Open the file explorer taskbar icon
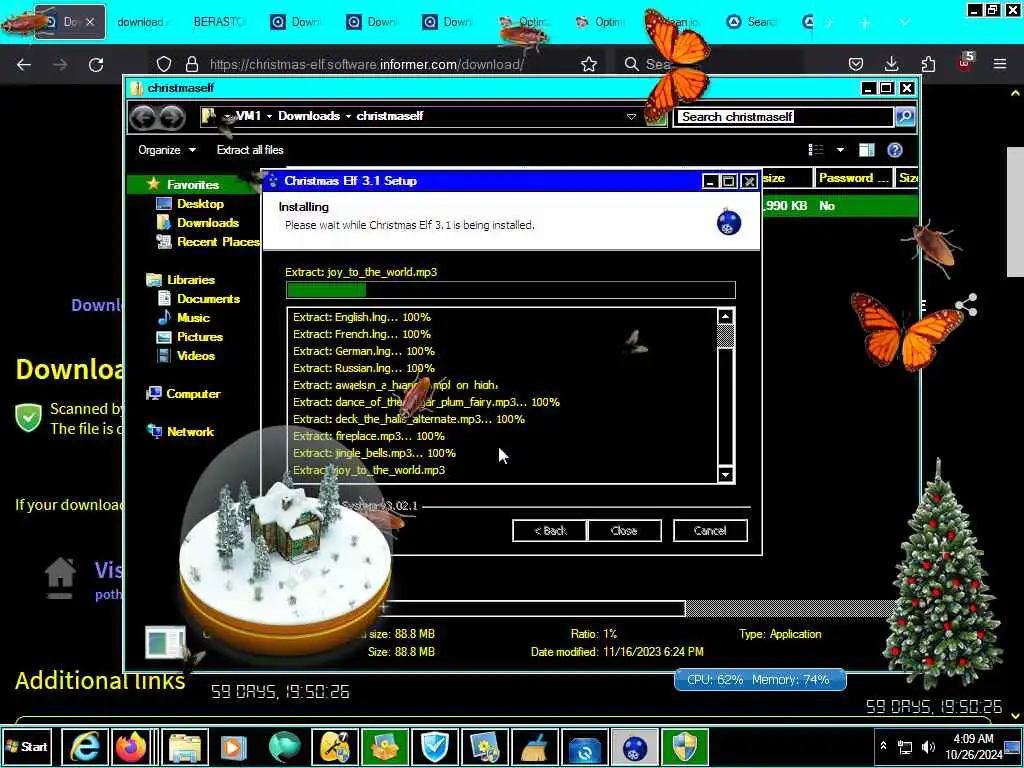The image size is (1024, 768). click(x=185, y=747)
